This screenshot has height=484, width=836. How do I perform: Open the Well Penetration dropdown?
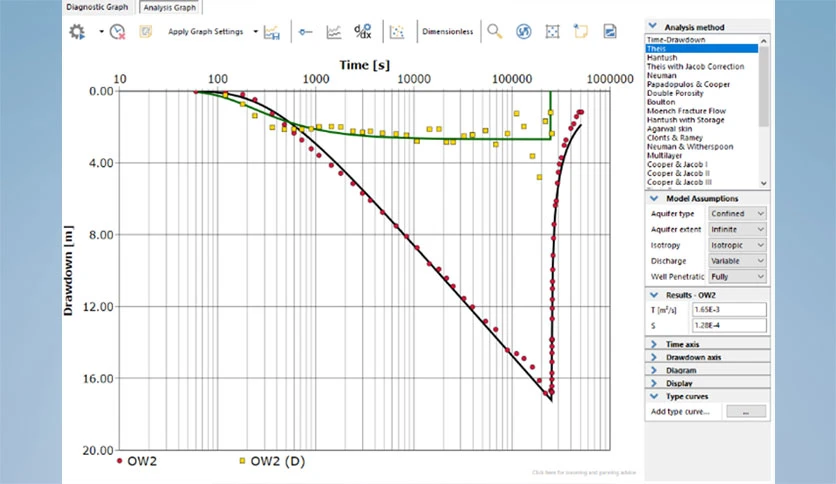pos(737,276)
